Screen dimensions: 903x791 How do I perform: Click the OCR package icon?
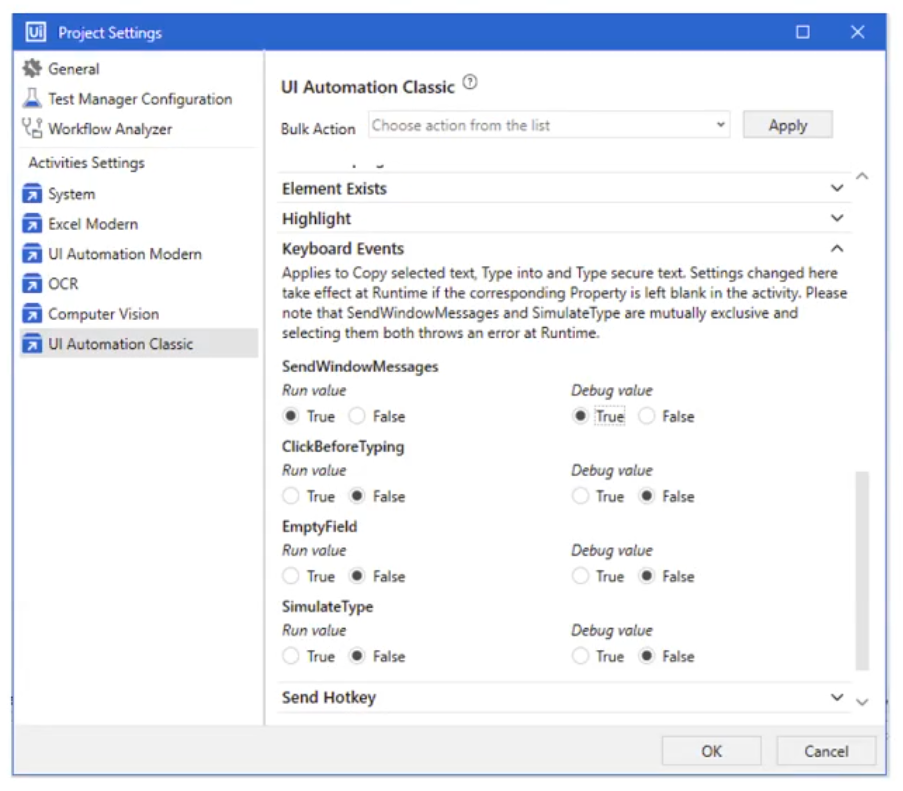[32, 283]
